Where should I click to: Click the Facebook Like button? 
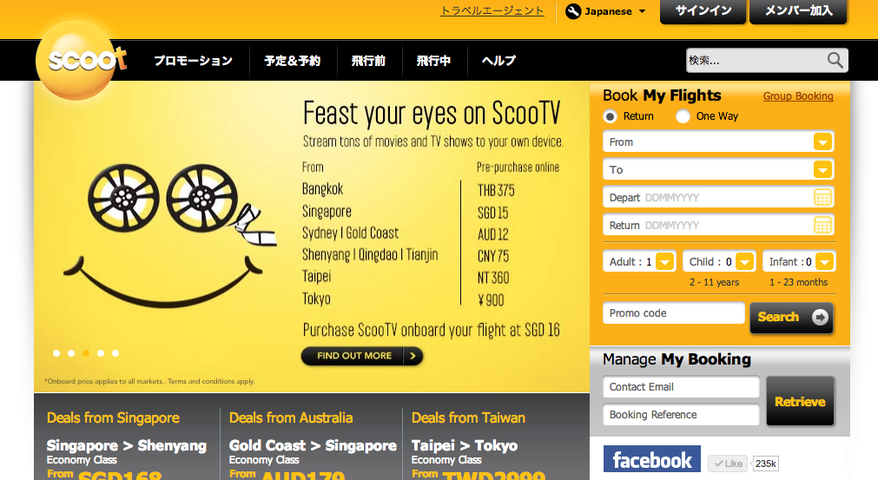click(727, 463)
